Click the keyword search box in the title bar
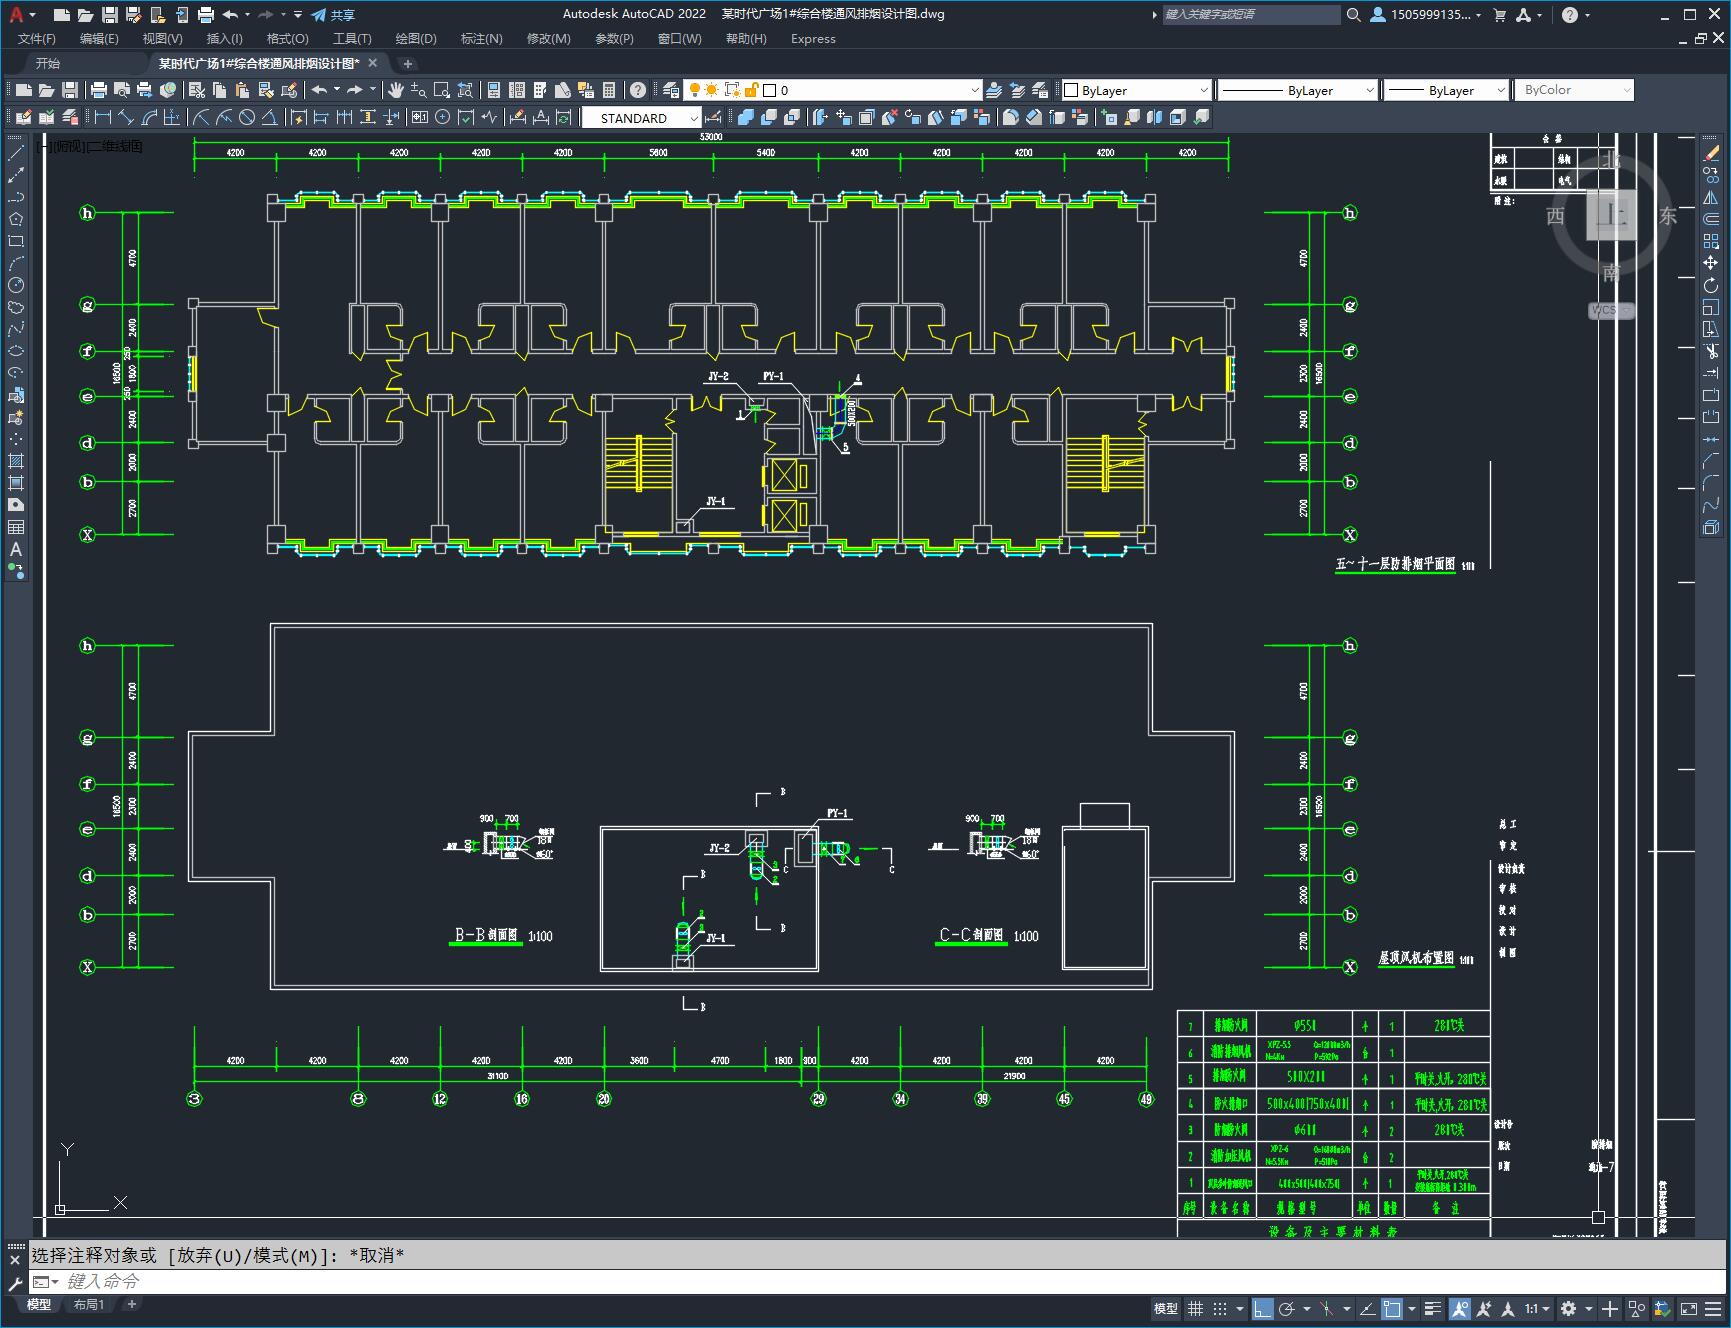The width and height of the screenshot is (1731, 1328). click(1251, 15)
